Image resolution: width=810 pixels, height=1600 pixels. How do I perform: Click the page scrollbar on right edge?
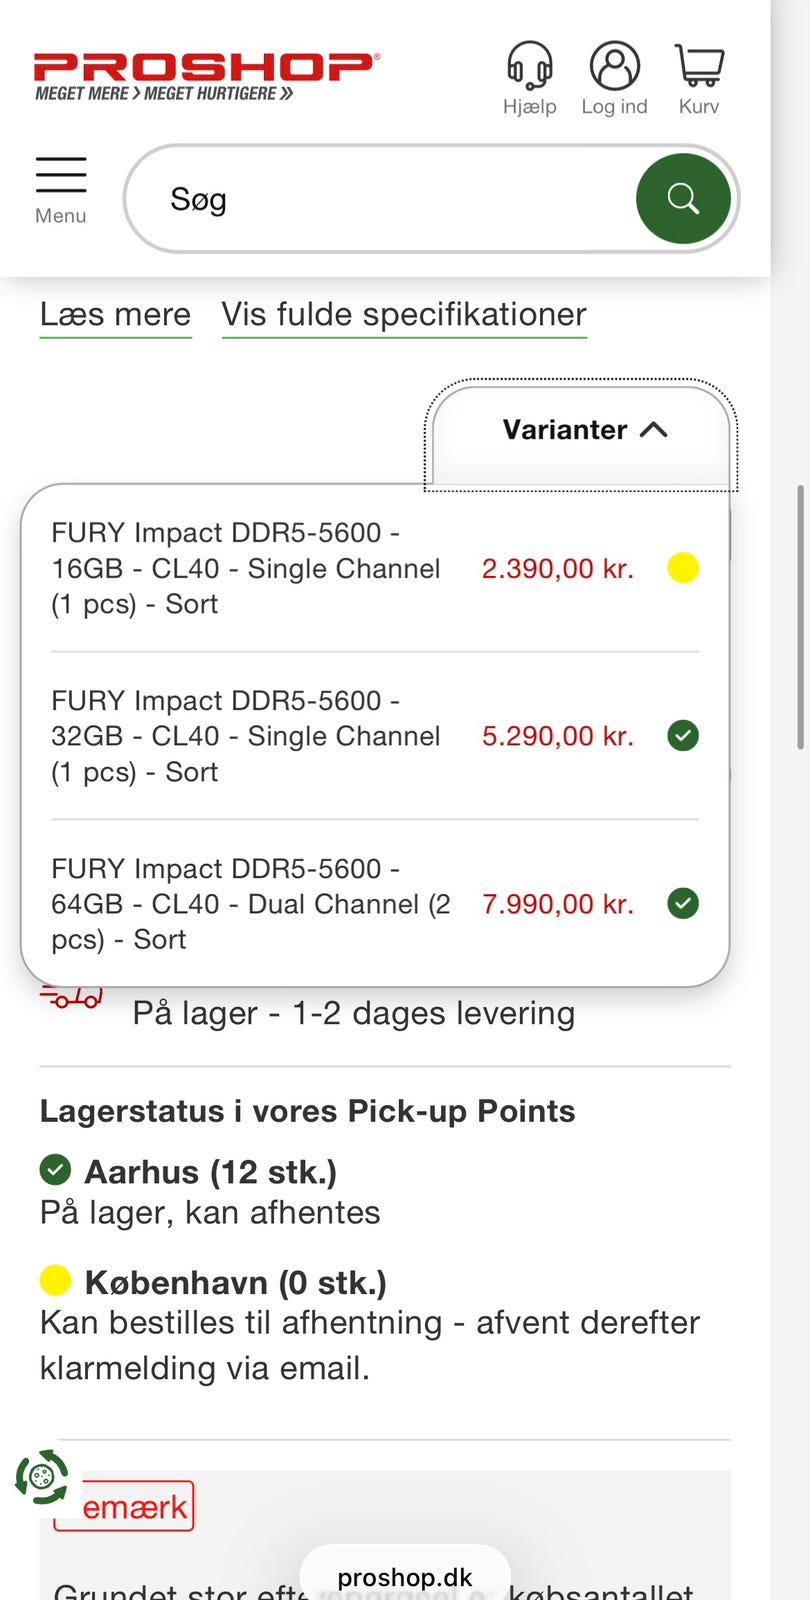[x=800, y=616]
